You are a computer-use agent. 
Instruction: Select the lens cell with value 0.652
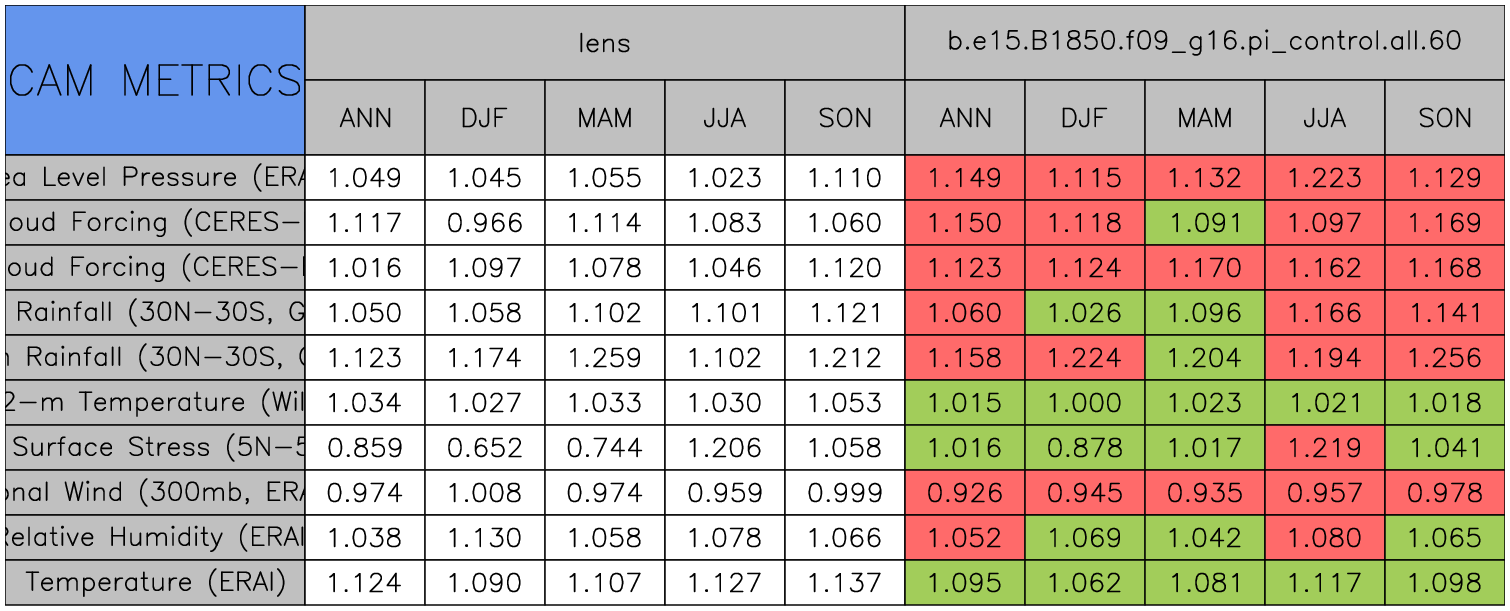pos(484,448)
